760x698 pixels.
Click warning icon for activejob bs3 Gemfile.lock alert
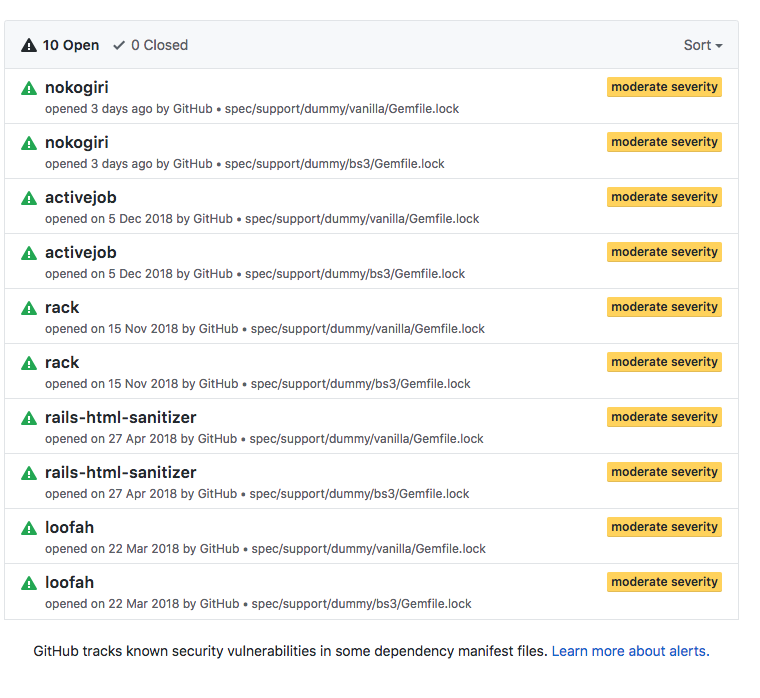coord(29,253)
